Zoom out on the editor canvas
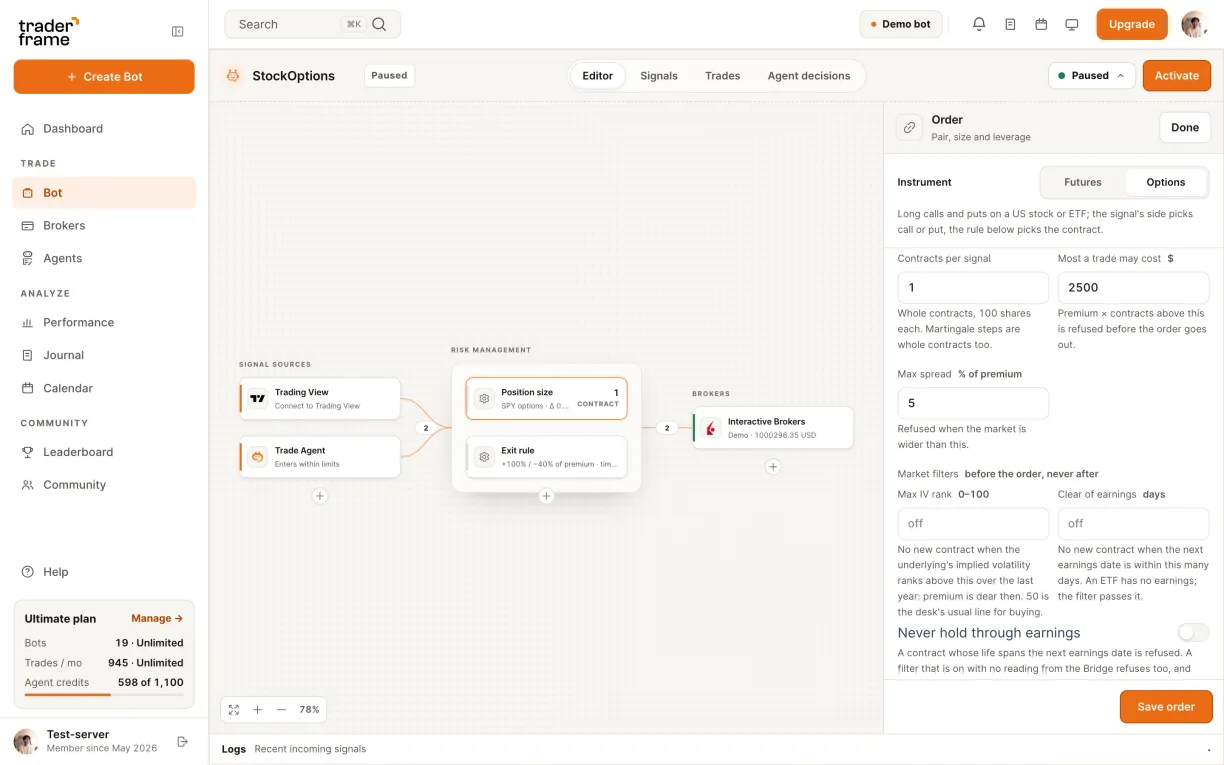This screenshot has height=765, width=1224. pyautogui.click(x=281, y=709)
